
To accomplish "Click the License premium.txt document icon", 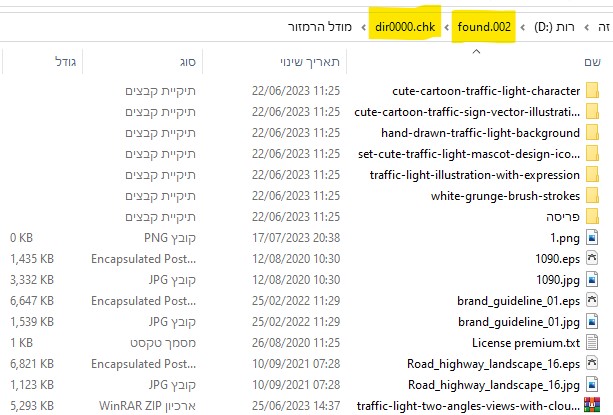I will click(592, 342).
